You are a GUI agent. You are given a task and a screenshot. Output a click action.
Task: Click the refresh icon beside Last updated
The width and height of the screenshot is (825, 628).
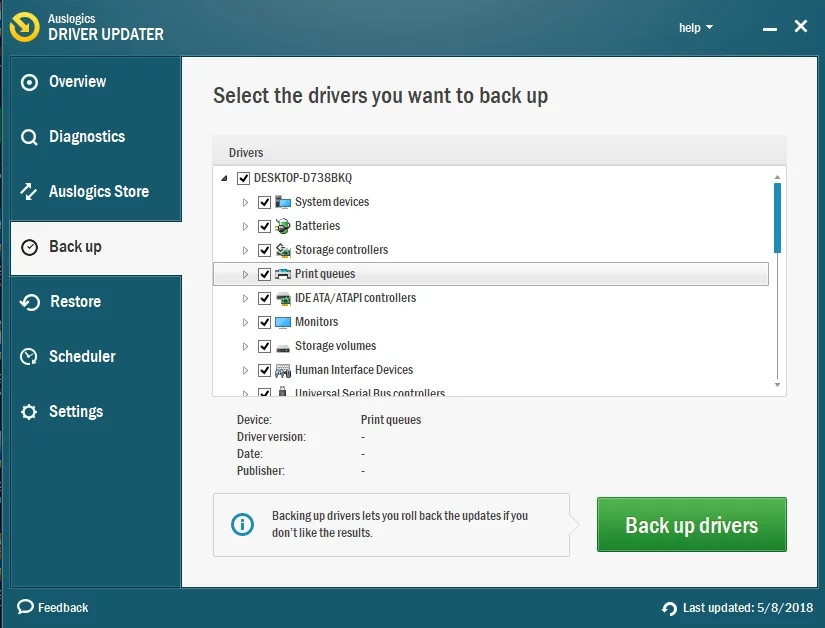pyautogui.click(x=669, y=609)
